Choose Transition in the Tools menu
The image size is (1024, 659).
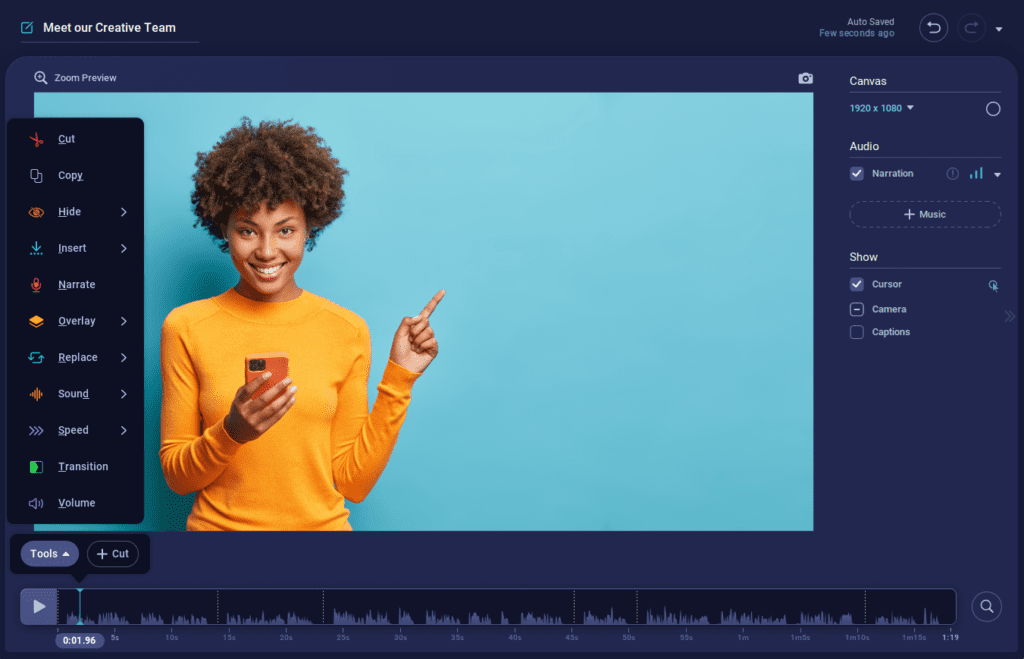81,466
